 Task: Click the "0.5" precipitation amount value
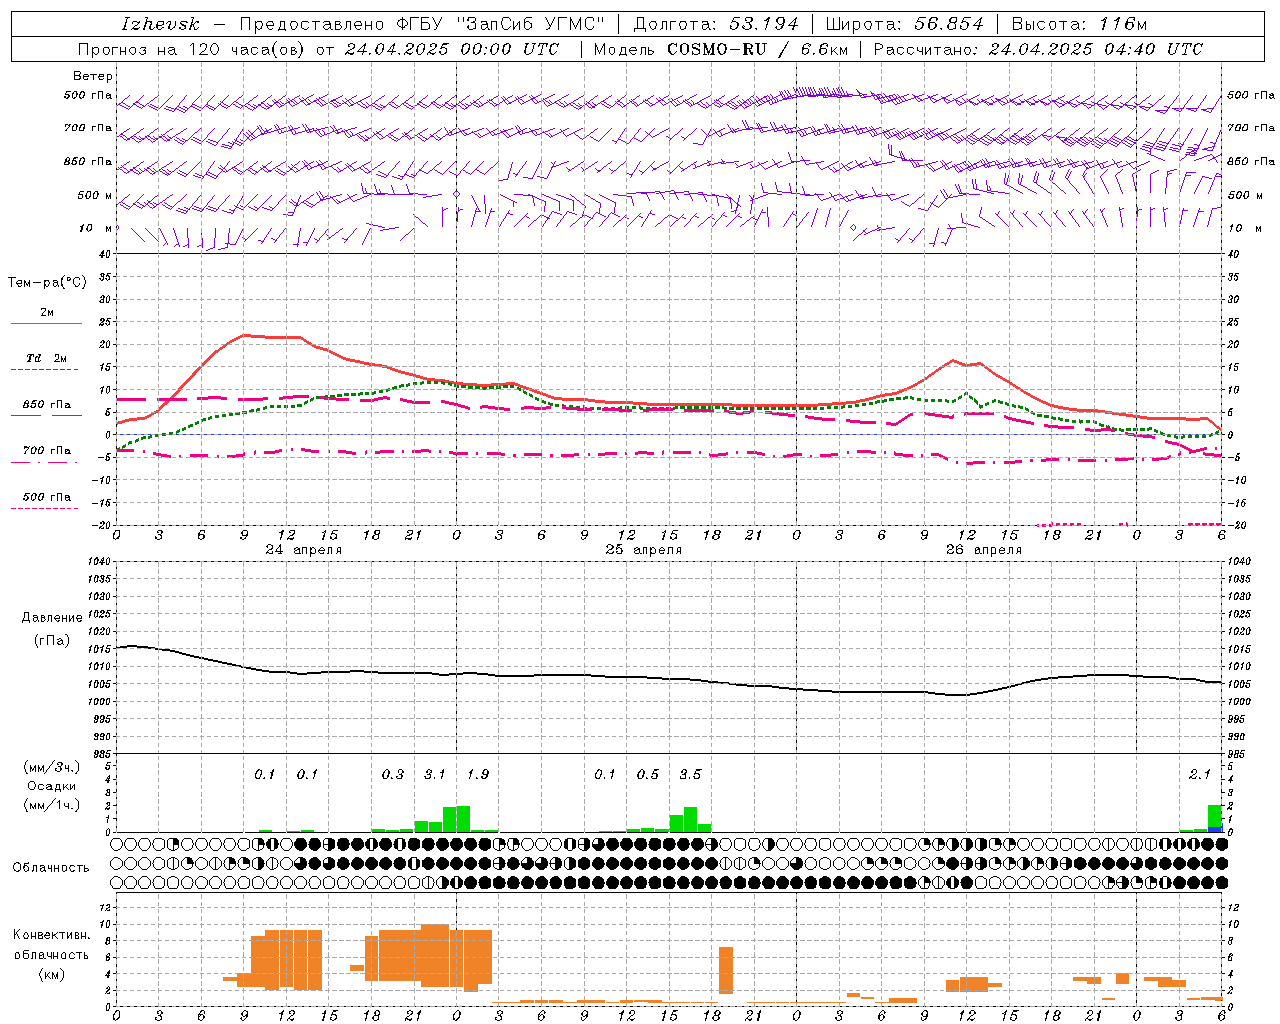648,775
